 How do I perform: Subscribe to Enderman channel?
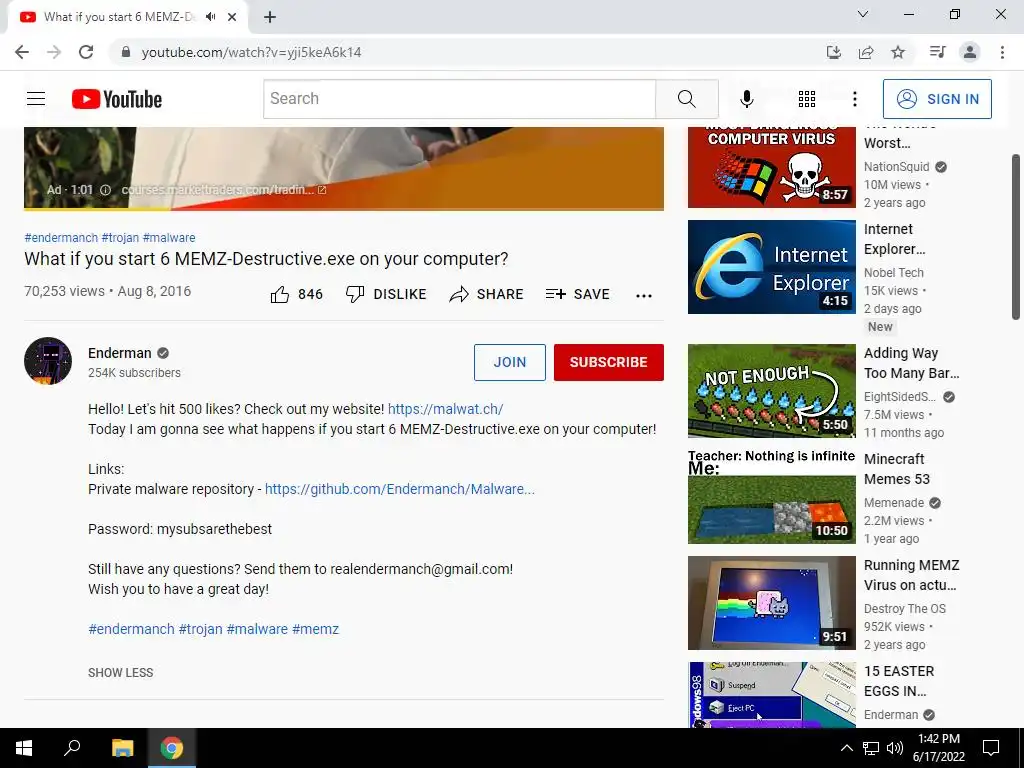tap(609, 362)
